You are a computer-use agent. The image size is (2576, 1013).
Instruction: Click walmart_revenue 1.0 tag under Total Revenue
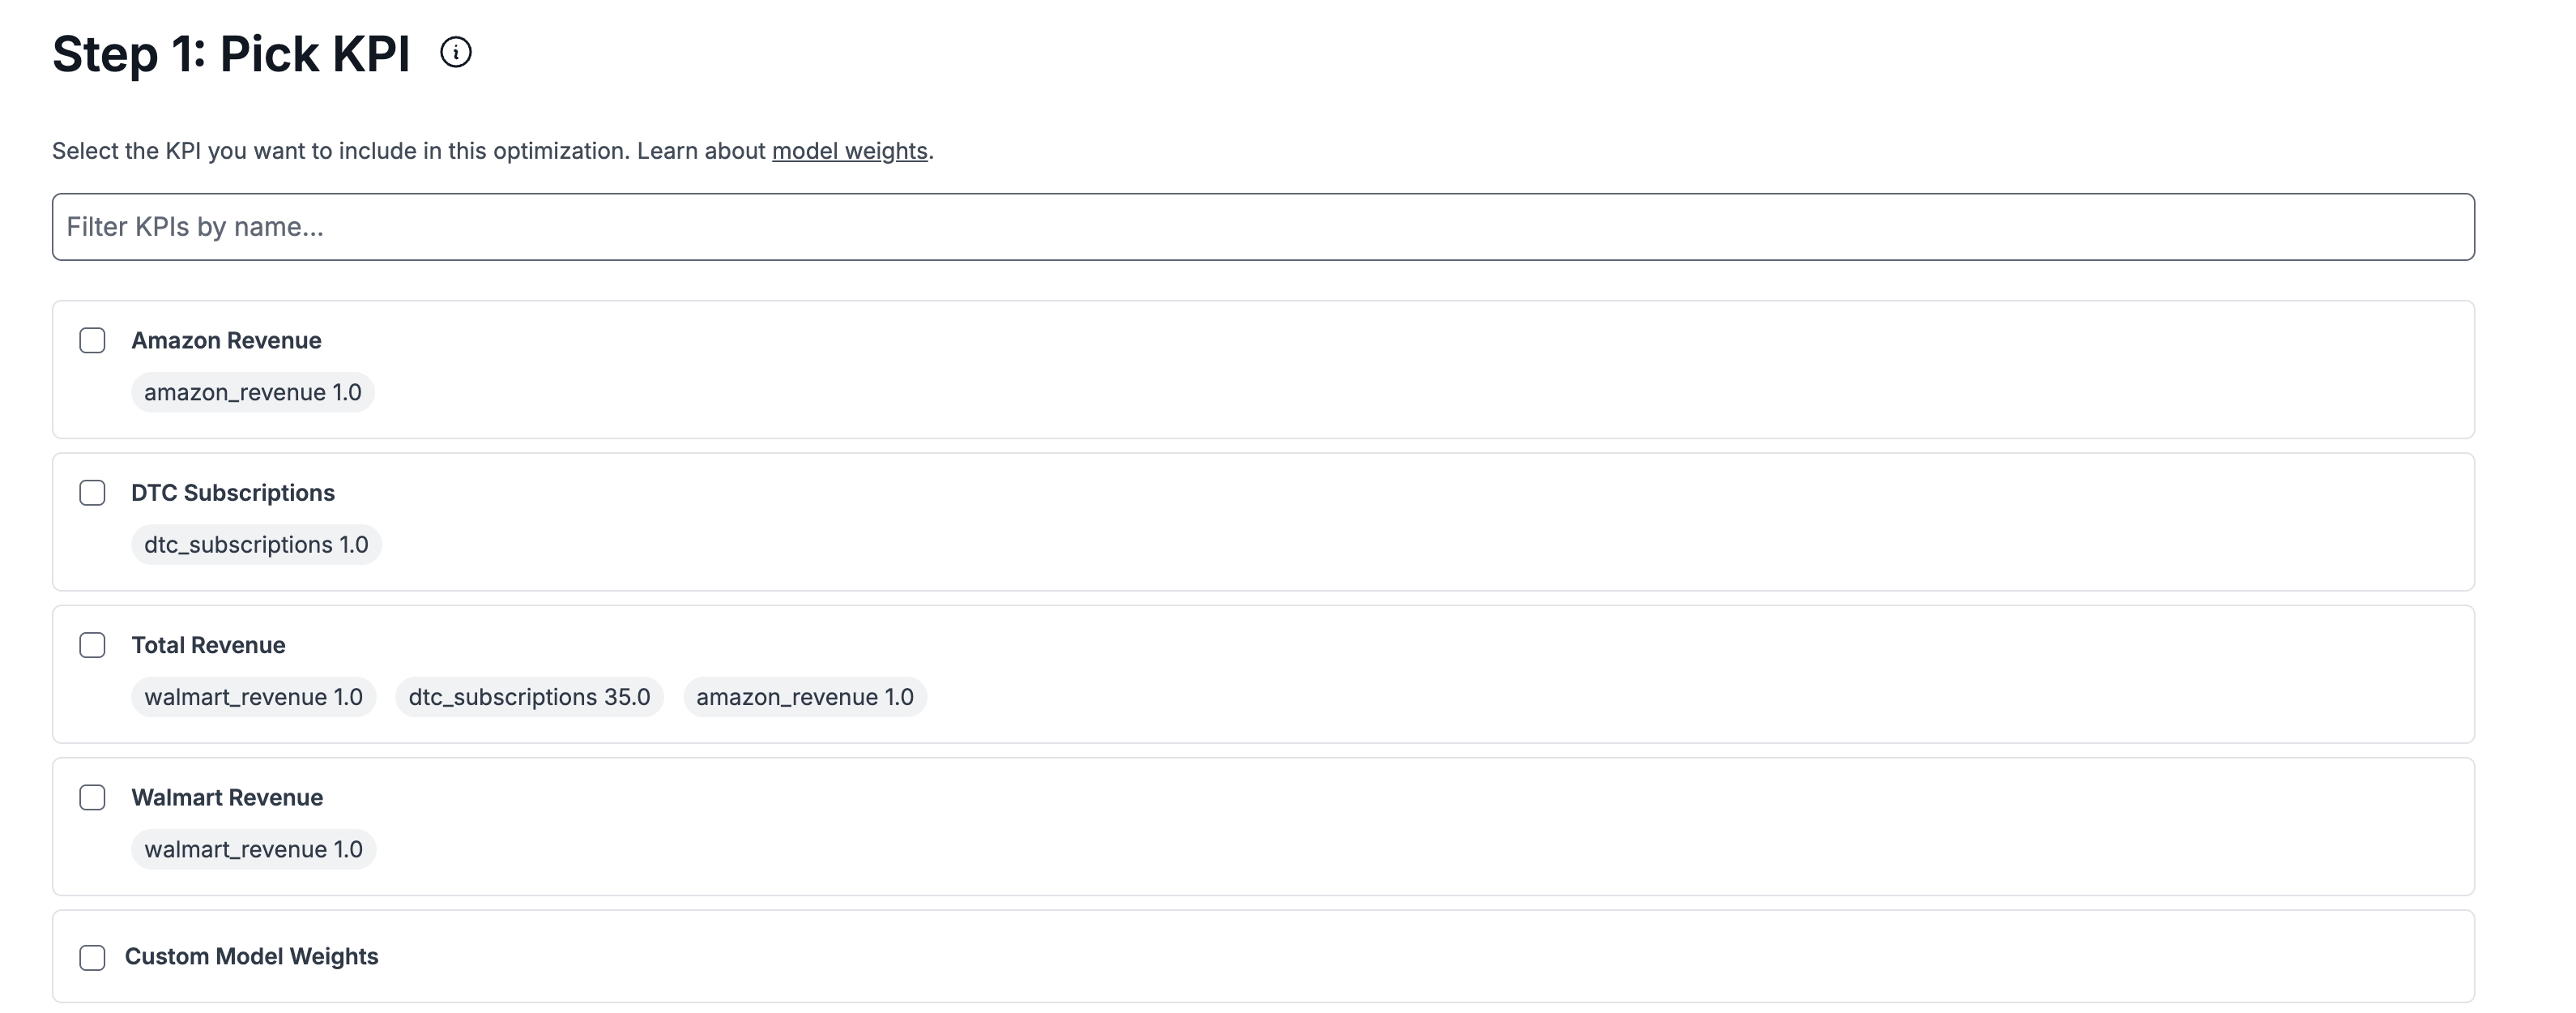[253, 697]
